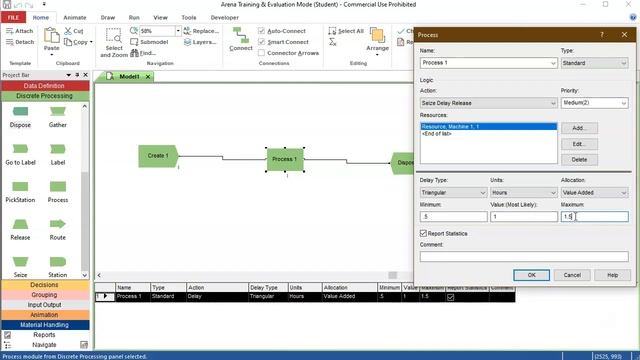640x360 pixels.
Task: Pin the Project Bar panel
Action: click(x=77, y=75)
